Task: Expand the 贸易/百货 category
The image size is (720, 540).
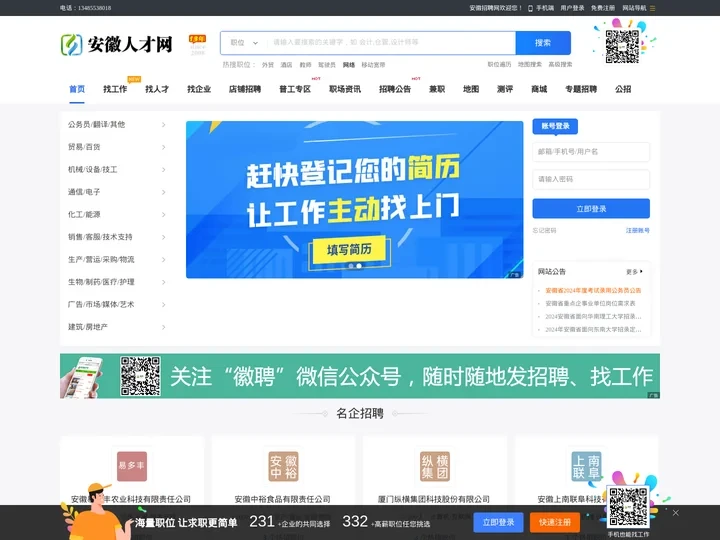Action: 117,147
